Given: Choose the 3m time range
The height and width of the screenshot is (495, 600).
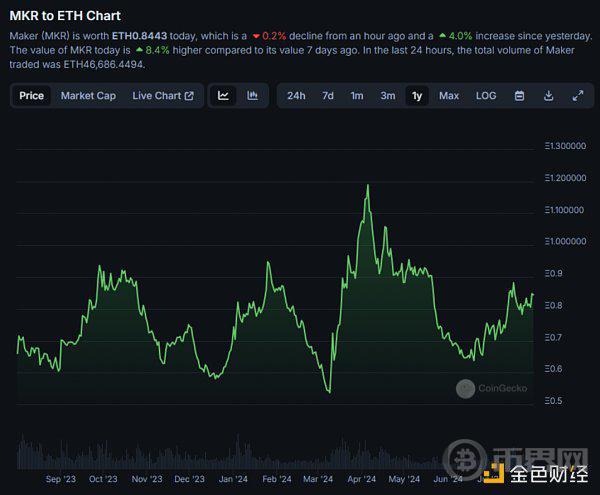Looking at the screenshot, I should pyautogui.click(x=387, y=96).
